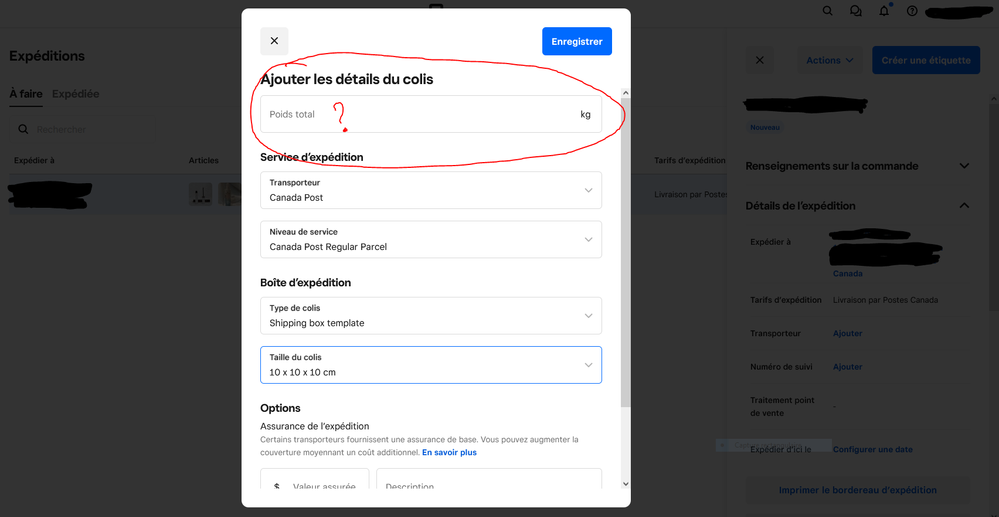The height and width of the screenshot is (517, 999).
Task: Click the Enregistrer button
Action: [577, 41]
